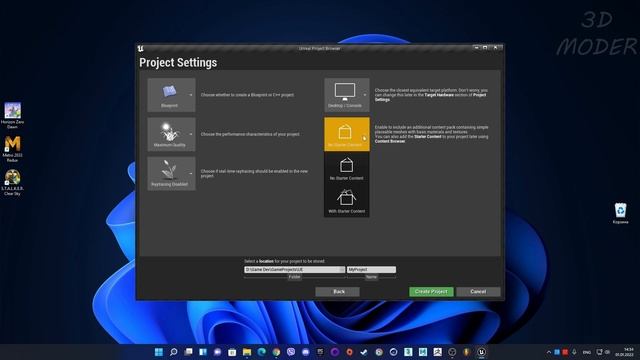
Task: Click the Project Settings heading
Action: point(178,62)
